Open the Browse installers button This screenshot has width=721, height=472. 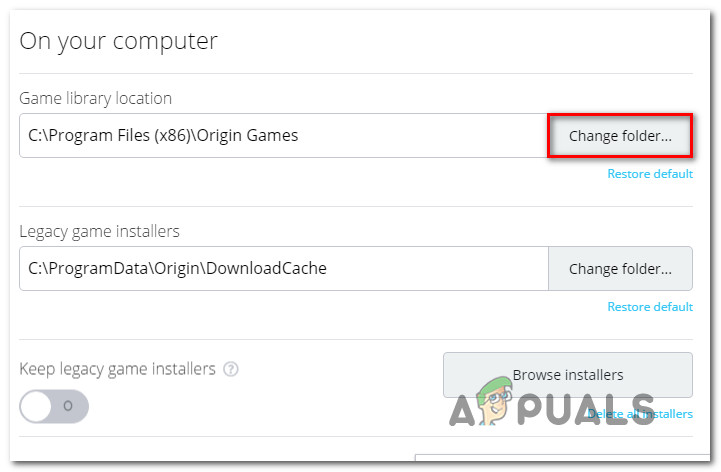click(568, 375)
